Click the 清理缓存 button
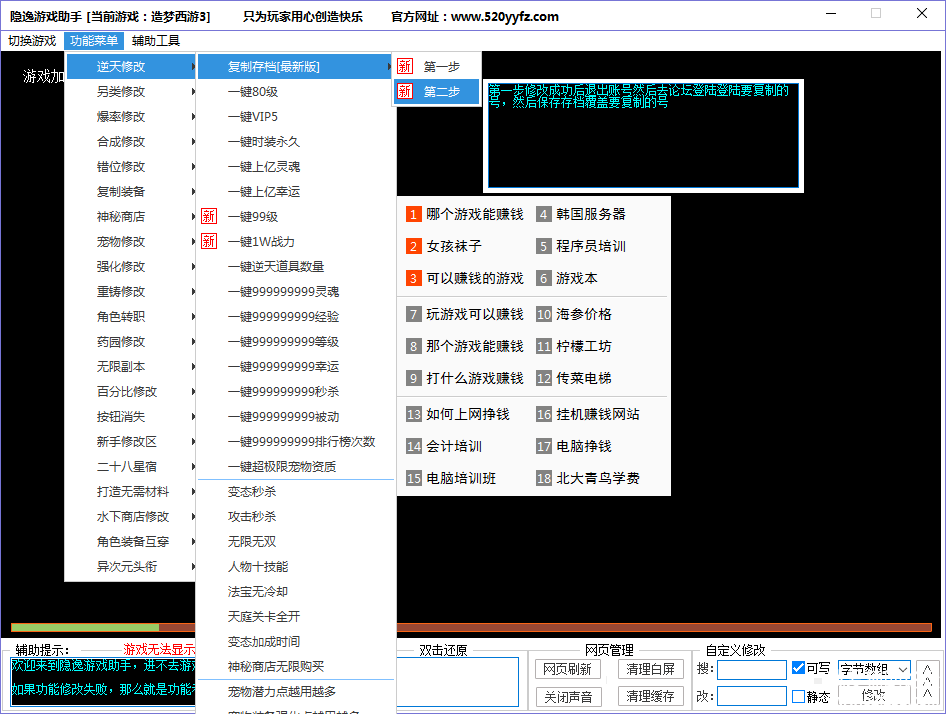This screenshot has height=714, width=946. 650,696
